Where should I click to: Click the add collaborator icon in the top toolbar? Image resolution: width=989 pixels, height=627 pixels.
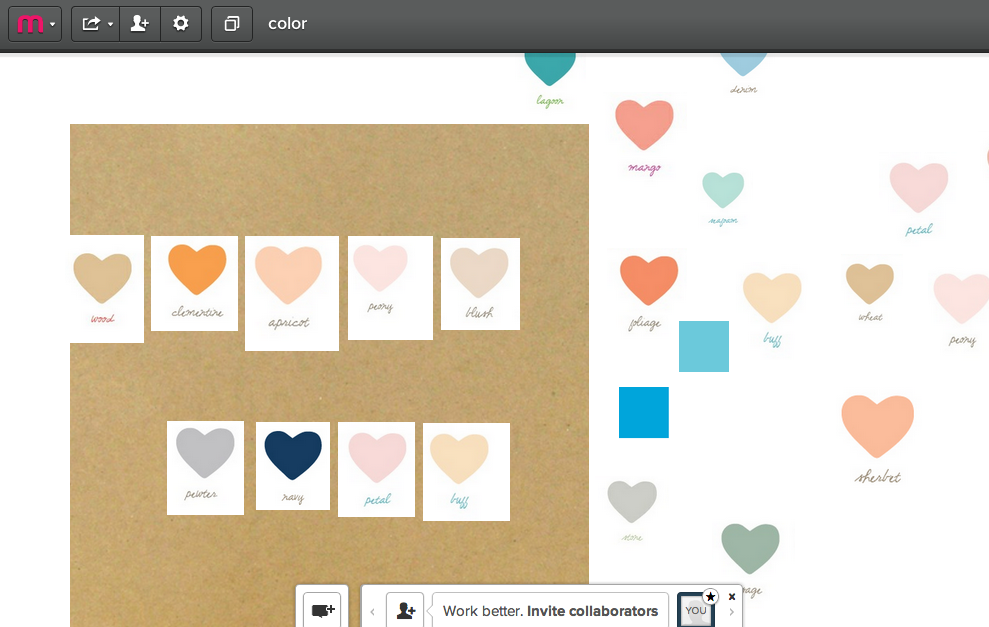140,24
